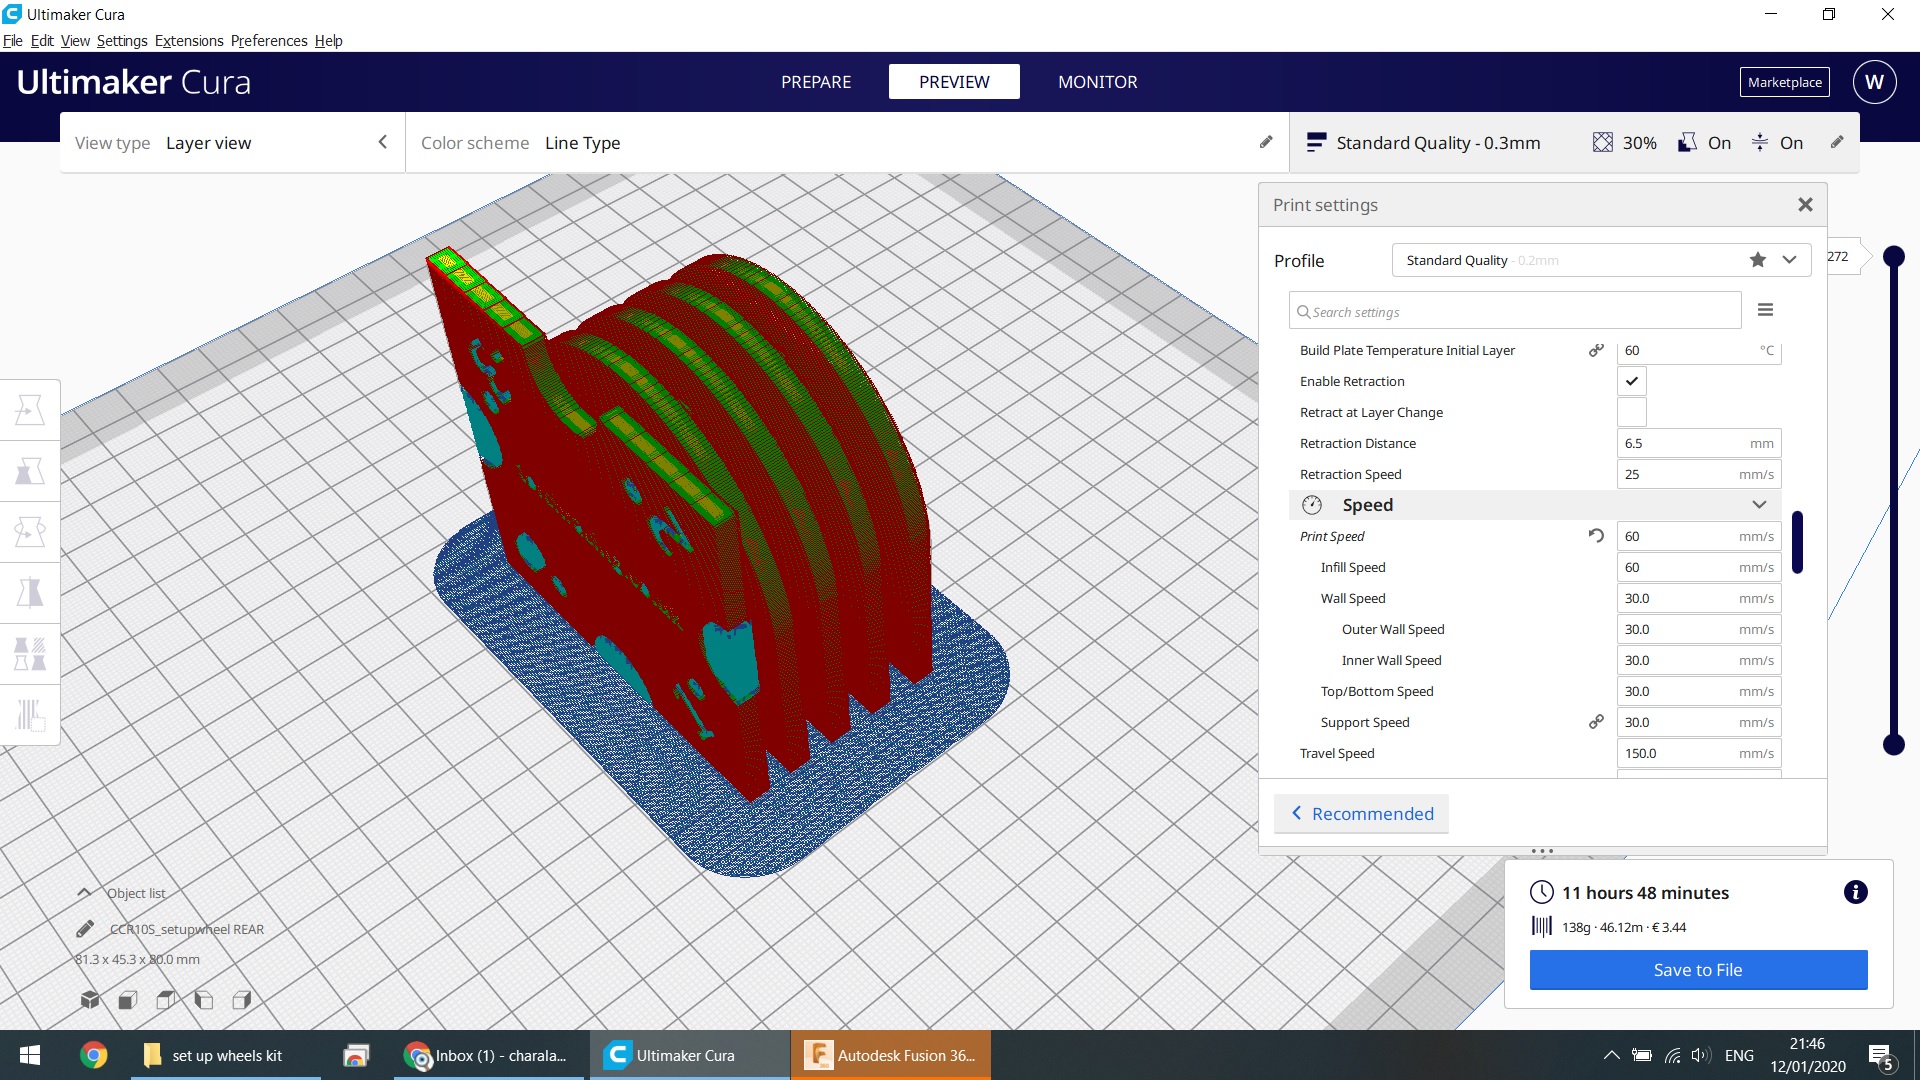
Task: Click link icon beside Support Speed
Action: (x=1597, y=722)
